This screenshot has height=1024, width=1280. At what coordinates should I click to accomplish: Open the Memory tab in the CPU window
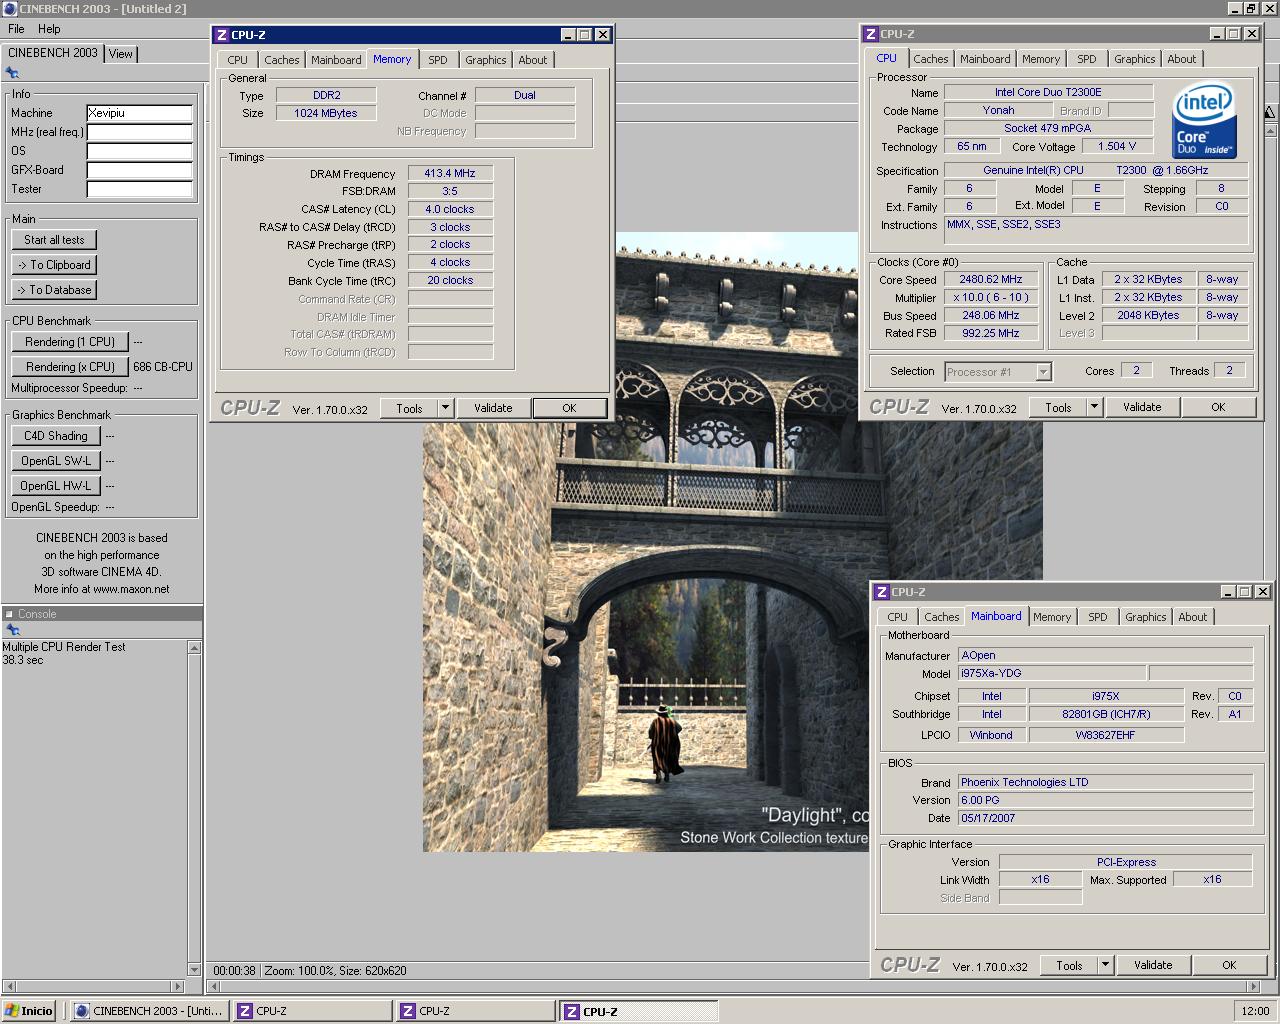pyautogui.click(x=1041, y=59)
